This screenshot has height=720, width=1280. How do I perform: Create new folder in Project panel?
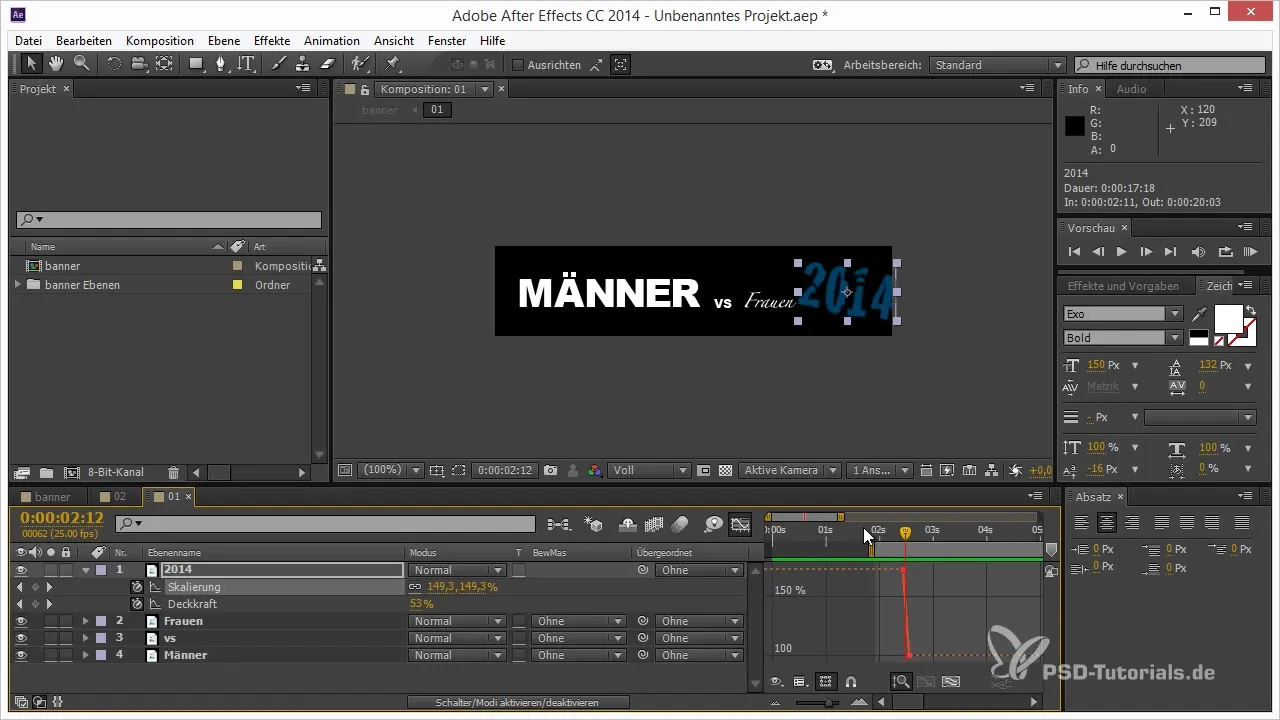(46, 472)
